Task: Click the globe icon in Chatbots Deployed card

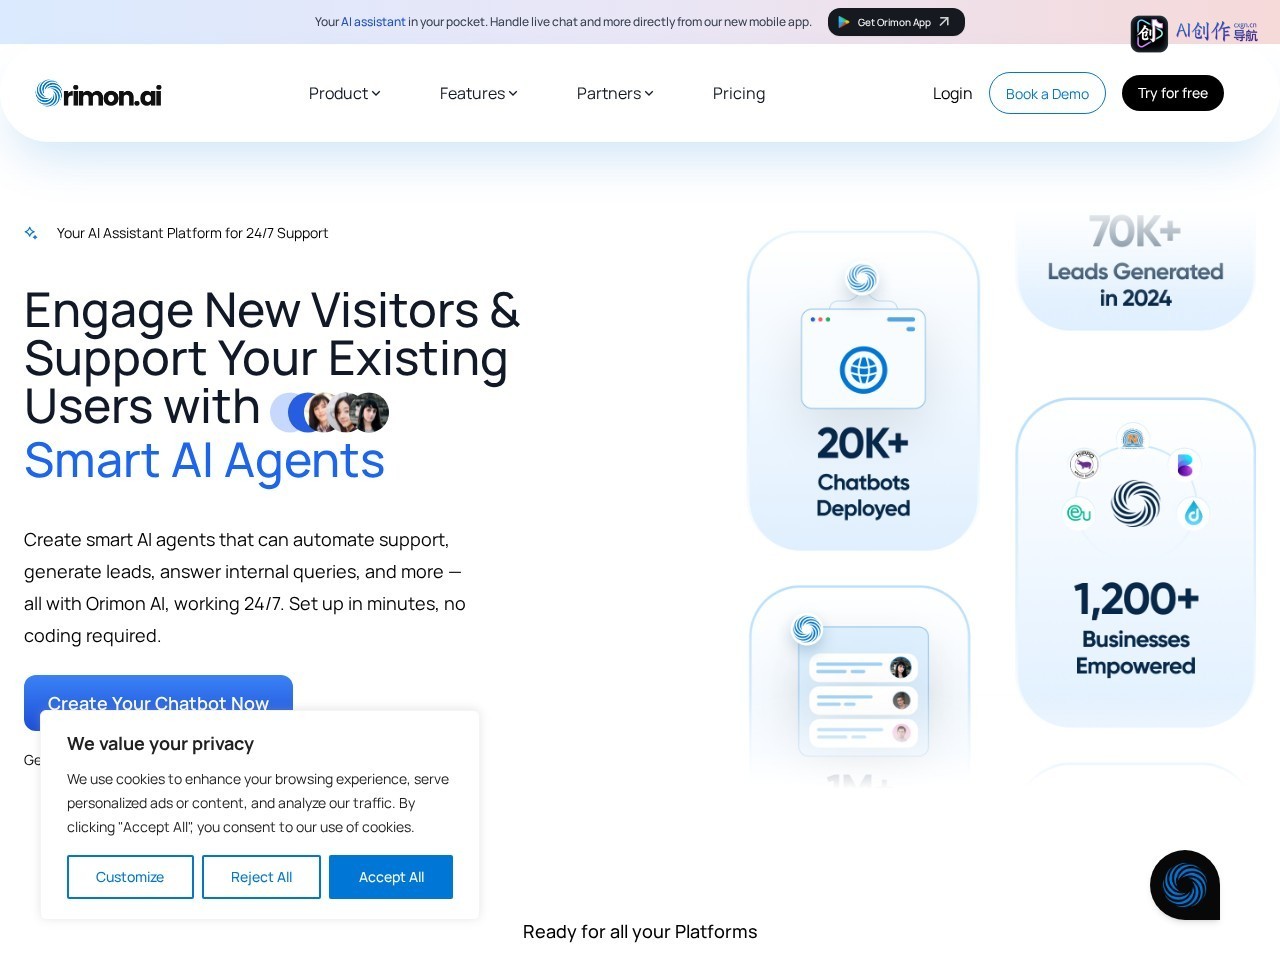Action: pyautogui.click(x=863, y=370)
